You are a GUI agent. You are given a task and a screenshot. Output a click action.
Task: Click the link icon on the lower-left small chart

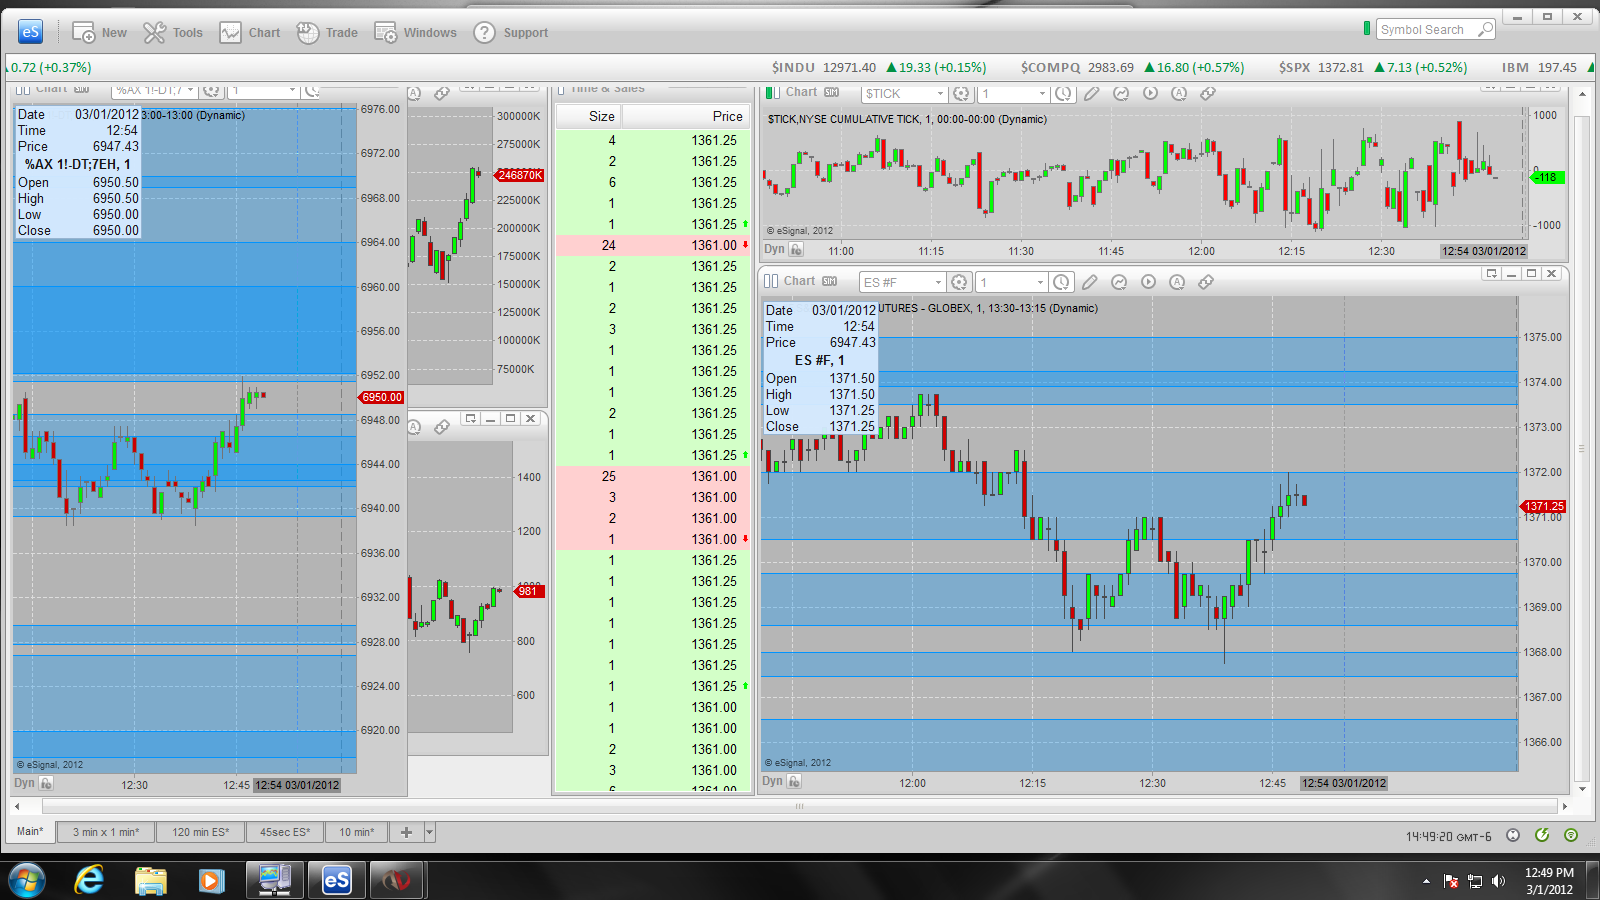click(442, 427)
